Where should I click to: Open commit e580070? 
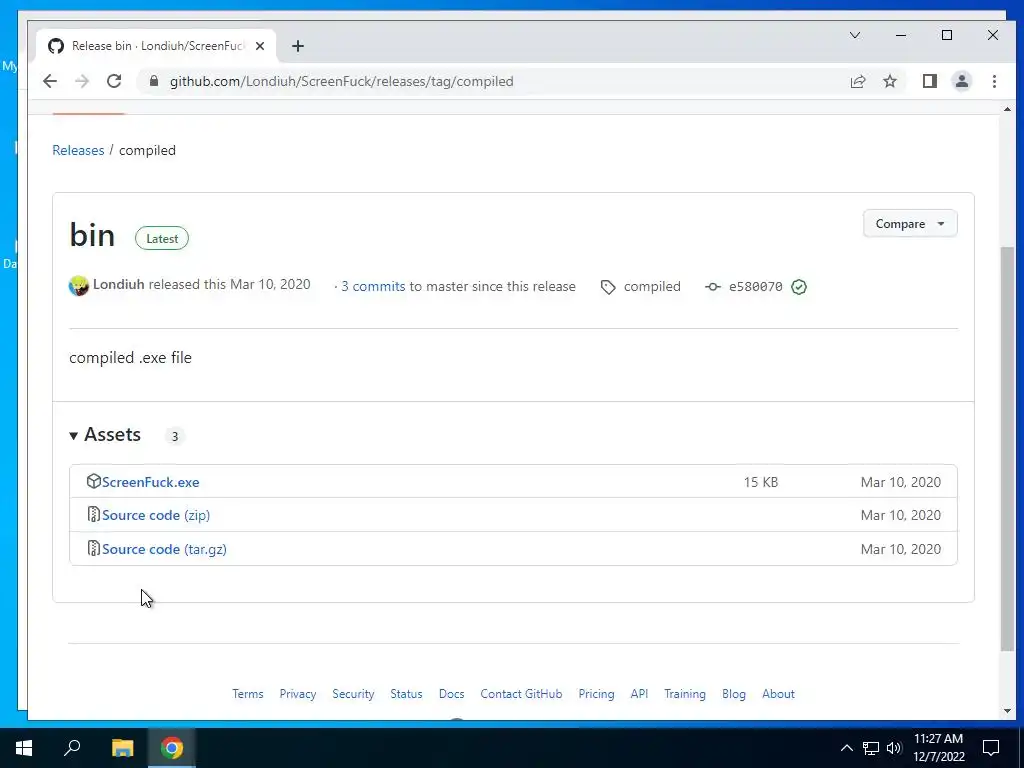pos(756,286)
